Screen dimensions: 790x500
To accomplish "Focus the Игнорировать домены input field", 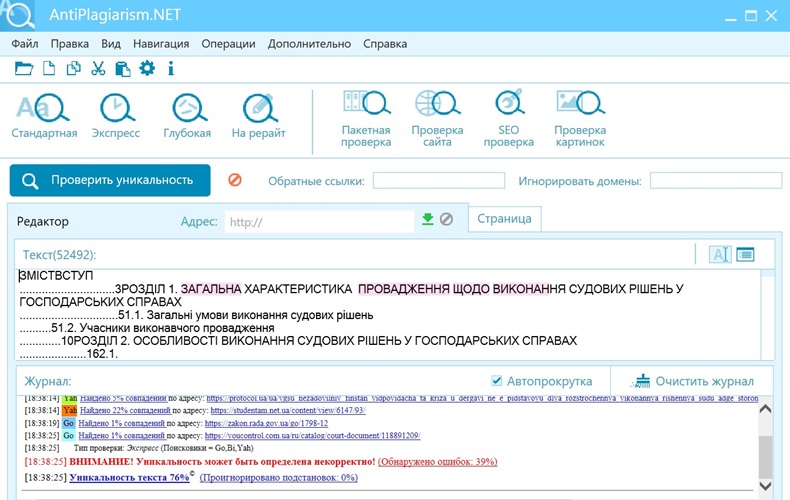I will tap(716, 180).
